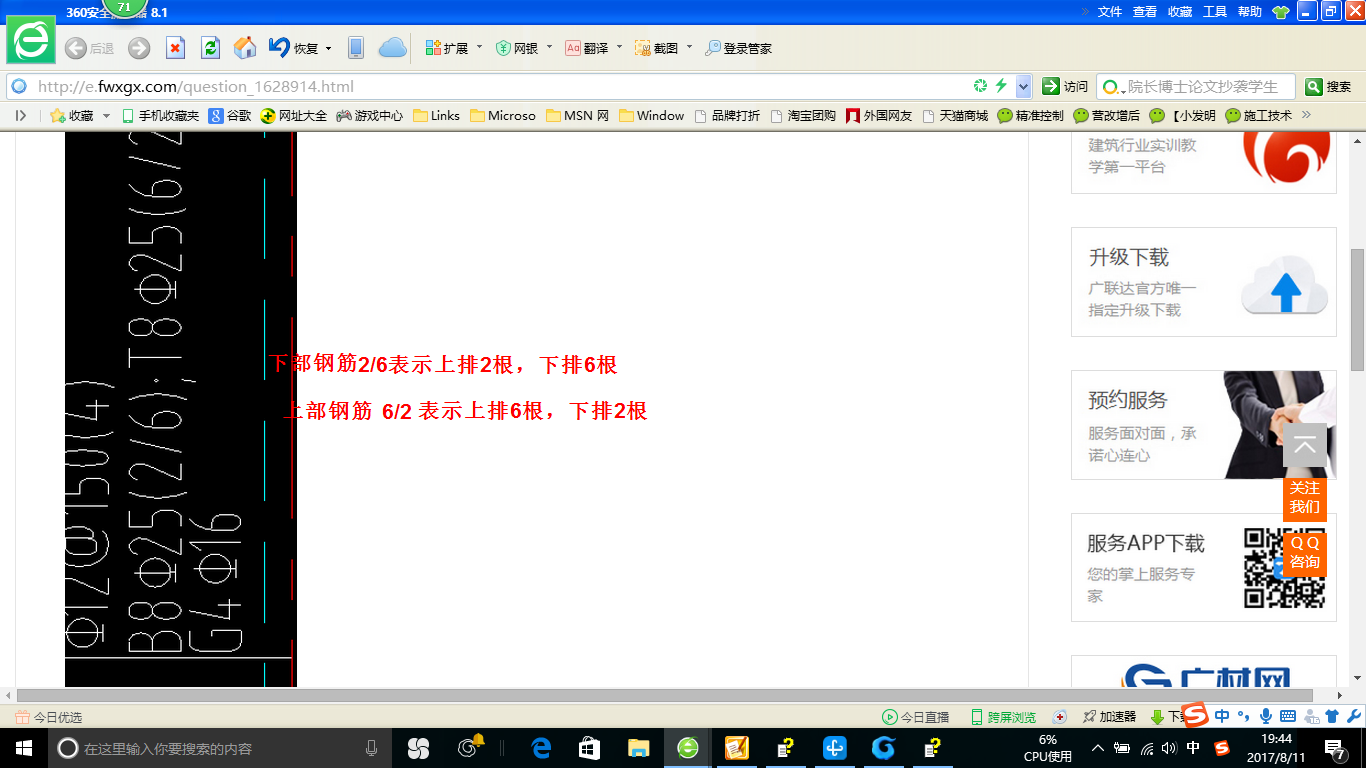Open the 淘宝团购 bookmark
This screenshot has height=768, width=1366.
point(803,116)
